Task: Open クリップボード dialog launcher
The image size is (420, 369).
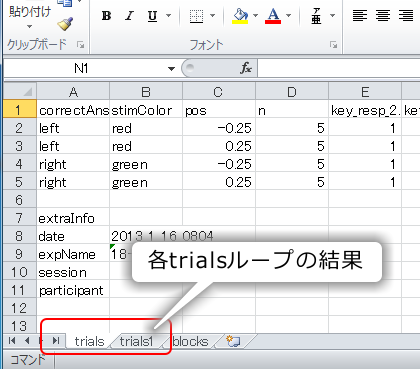Action: pyautogui.click(x=80, y=45)
